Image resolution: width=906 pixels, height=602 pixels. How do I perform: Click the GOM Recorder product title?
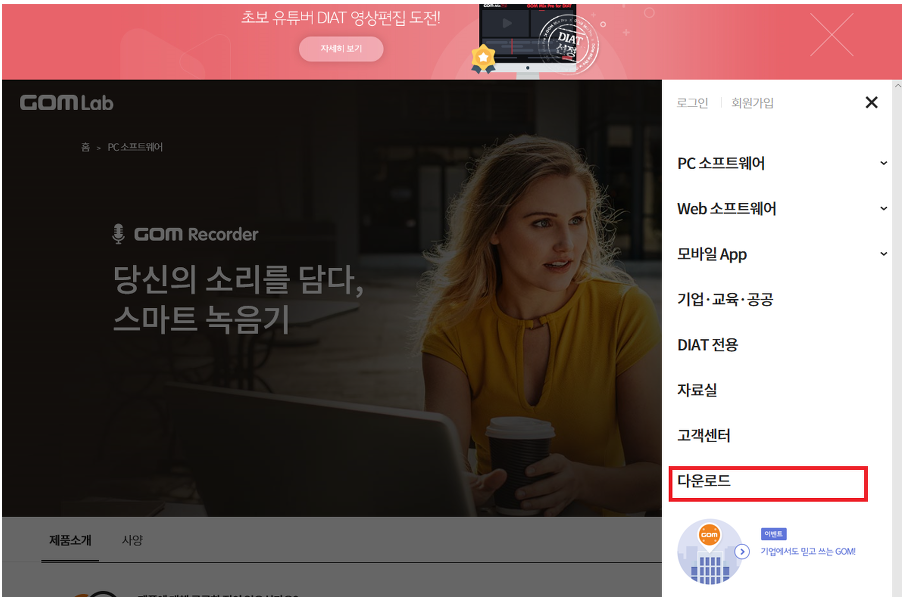[x=196, y=234]
